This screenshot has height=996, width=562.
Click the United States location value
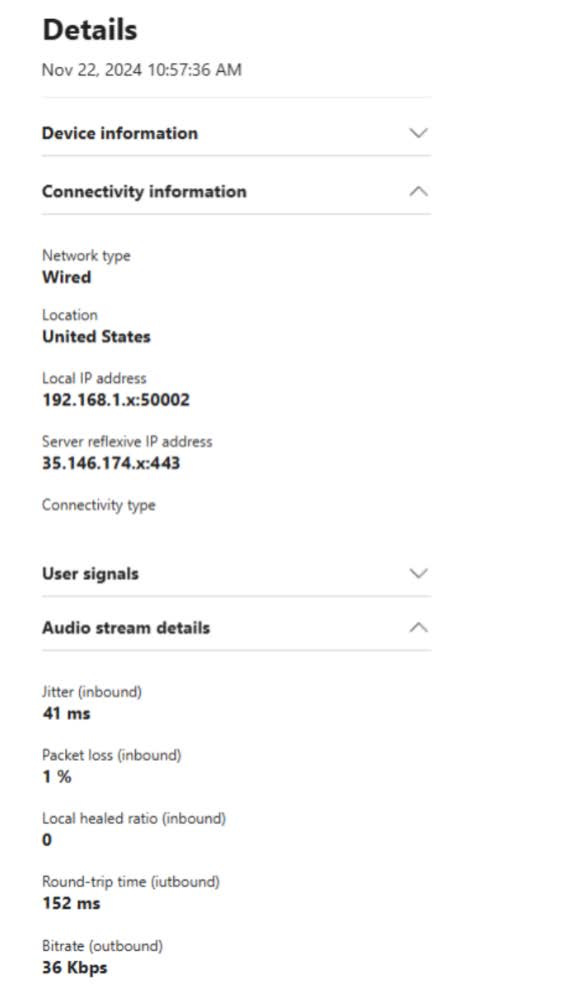97,337
